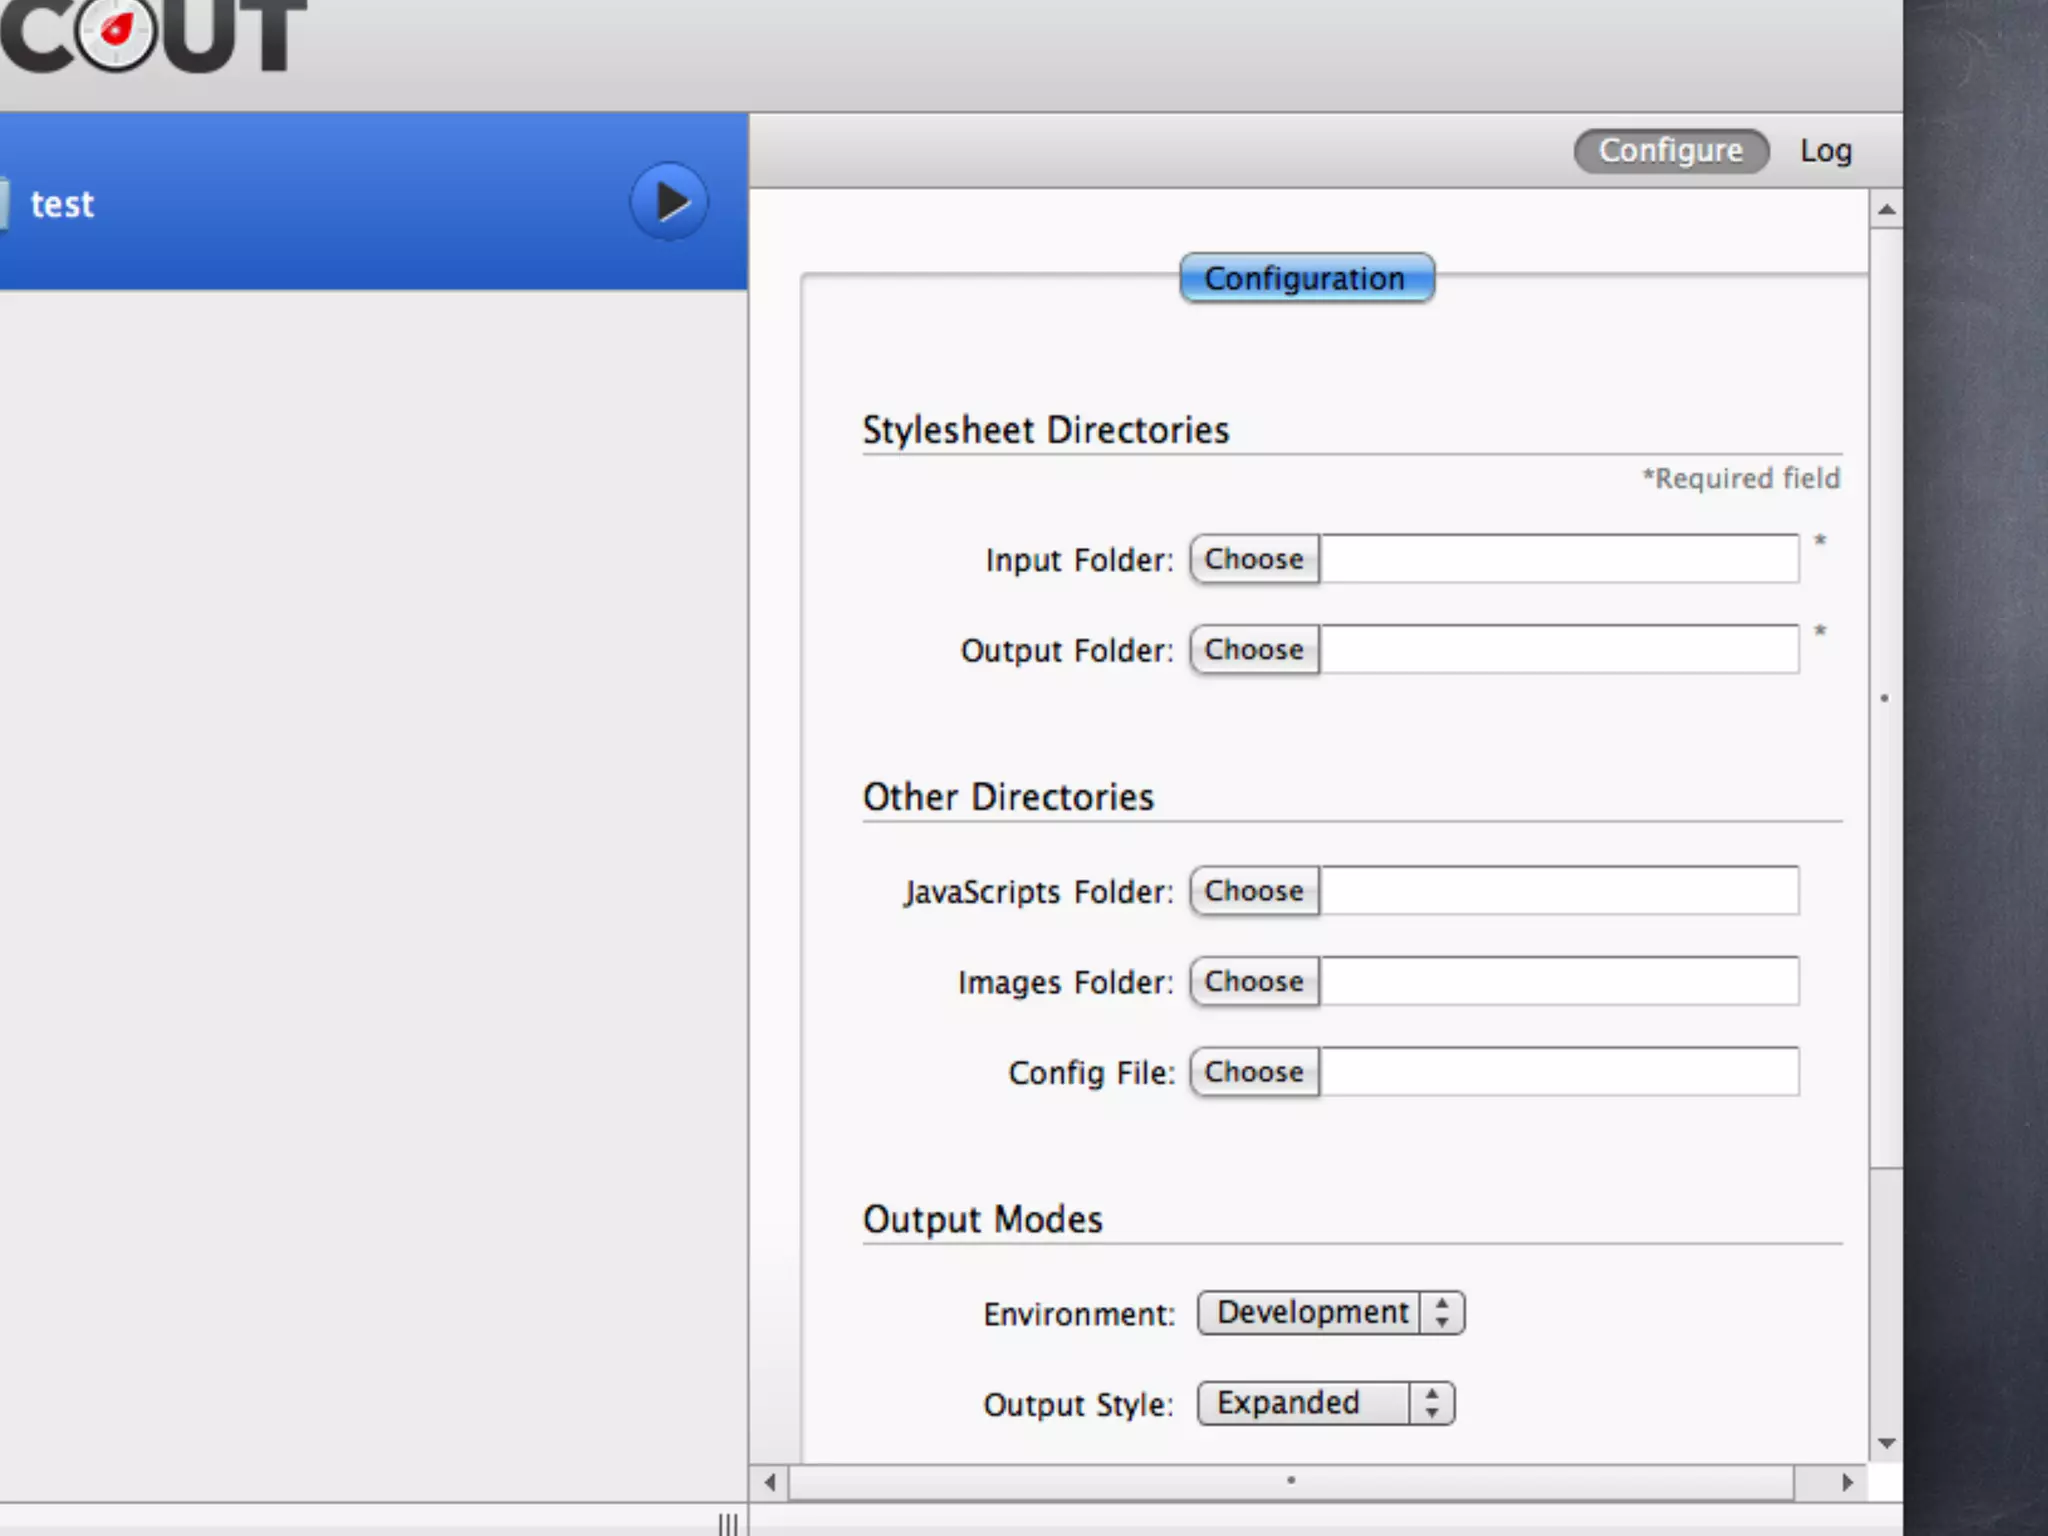Open the Output Style dropdown
The height and width of the screenshot is (1536, 2048).
(x=1325, y=1403)
